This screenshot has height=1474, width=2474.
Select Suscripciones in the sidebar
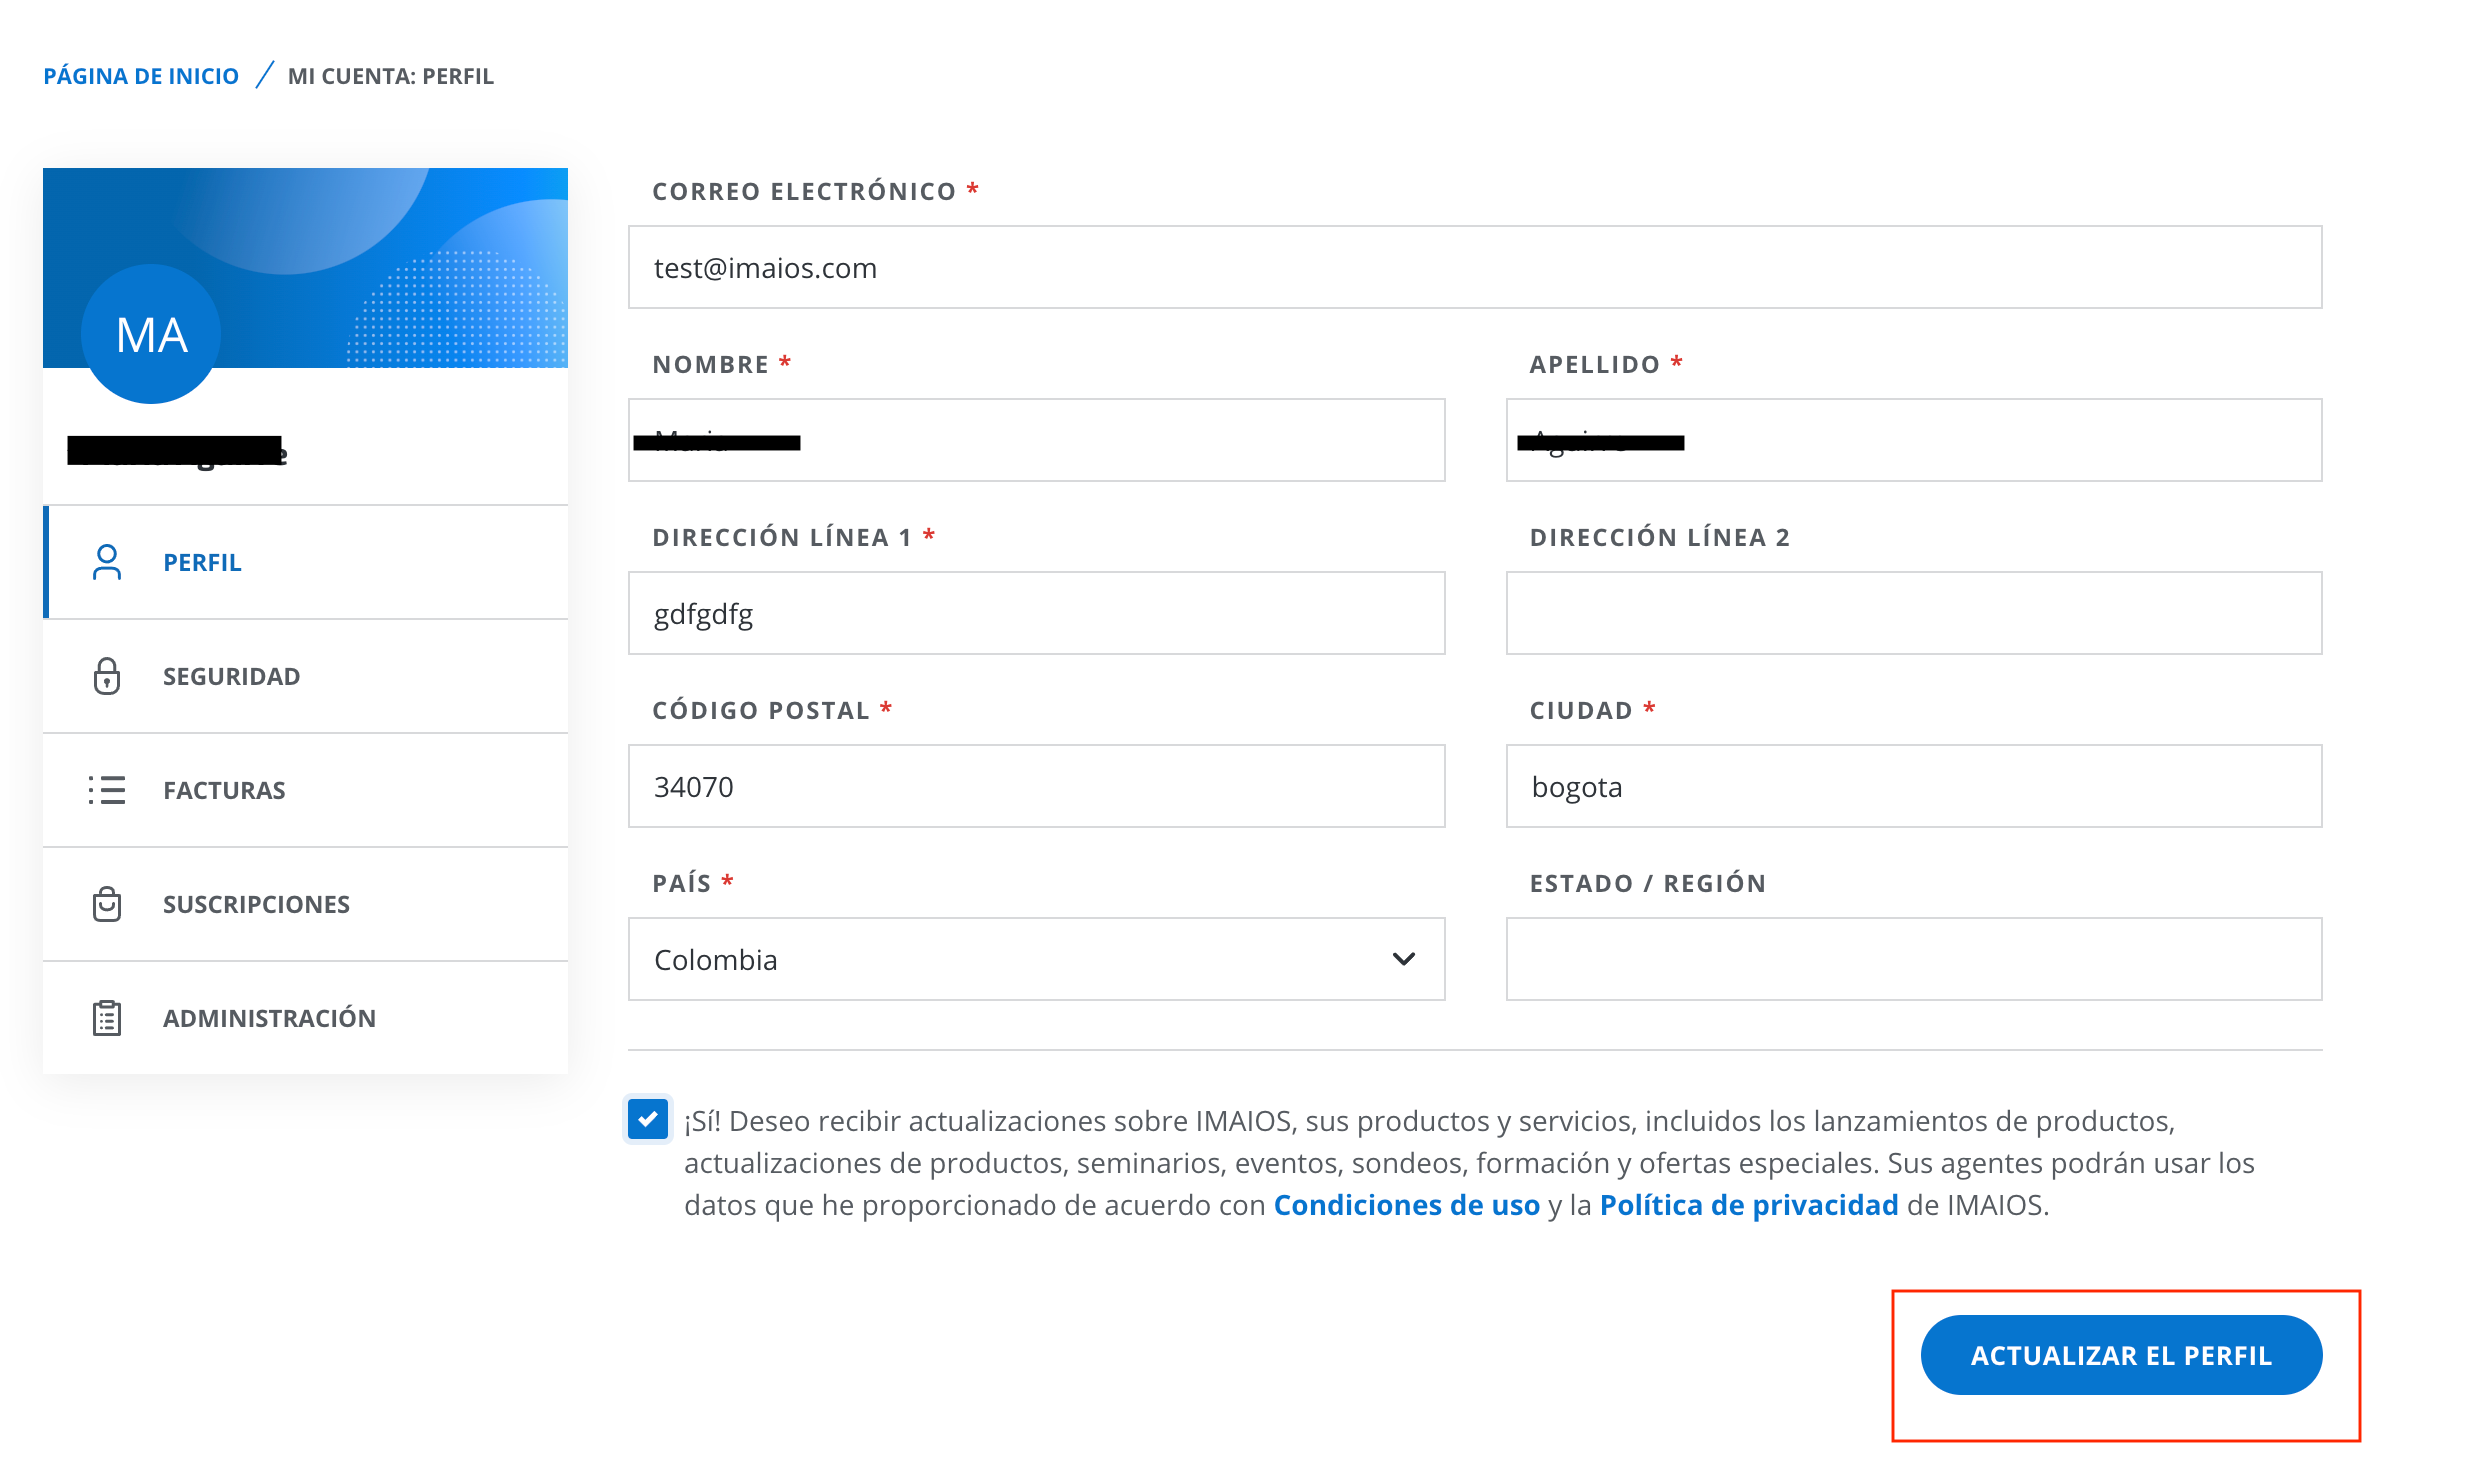306,904
